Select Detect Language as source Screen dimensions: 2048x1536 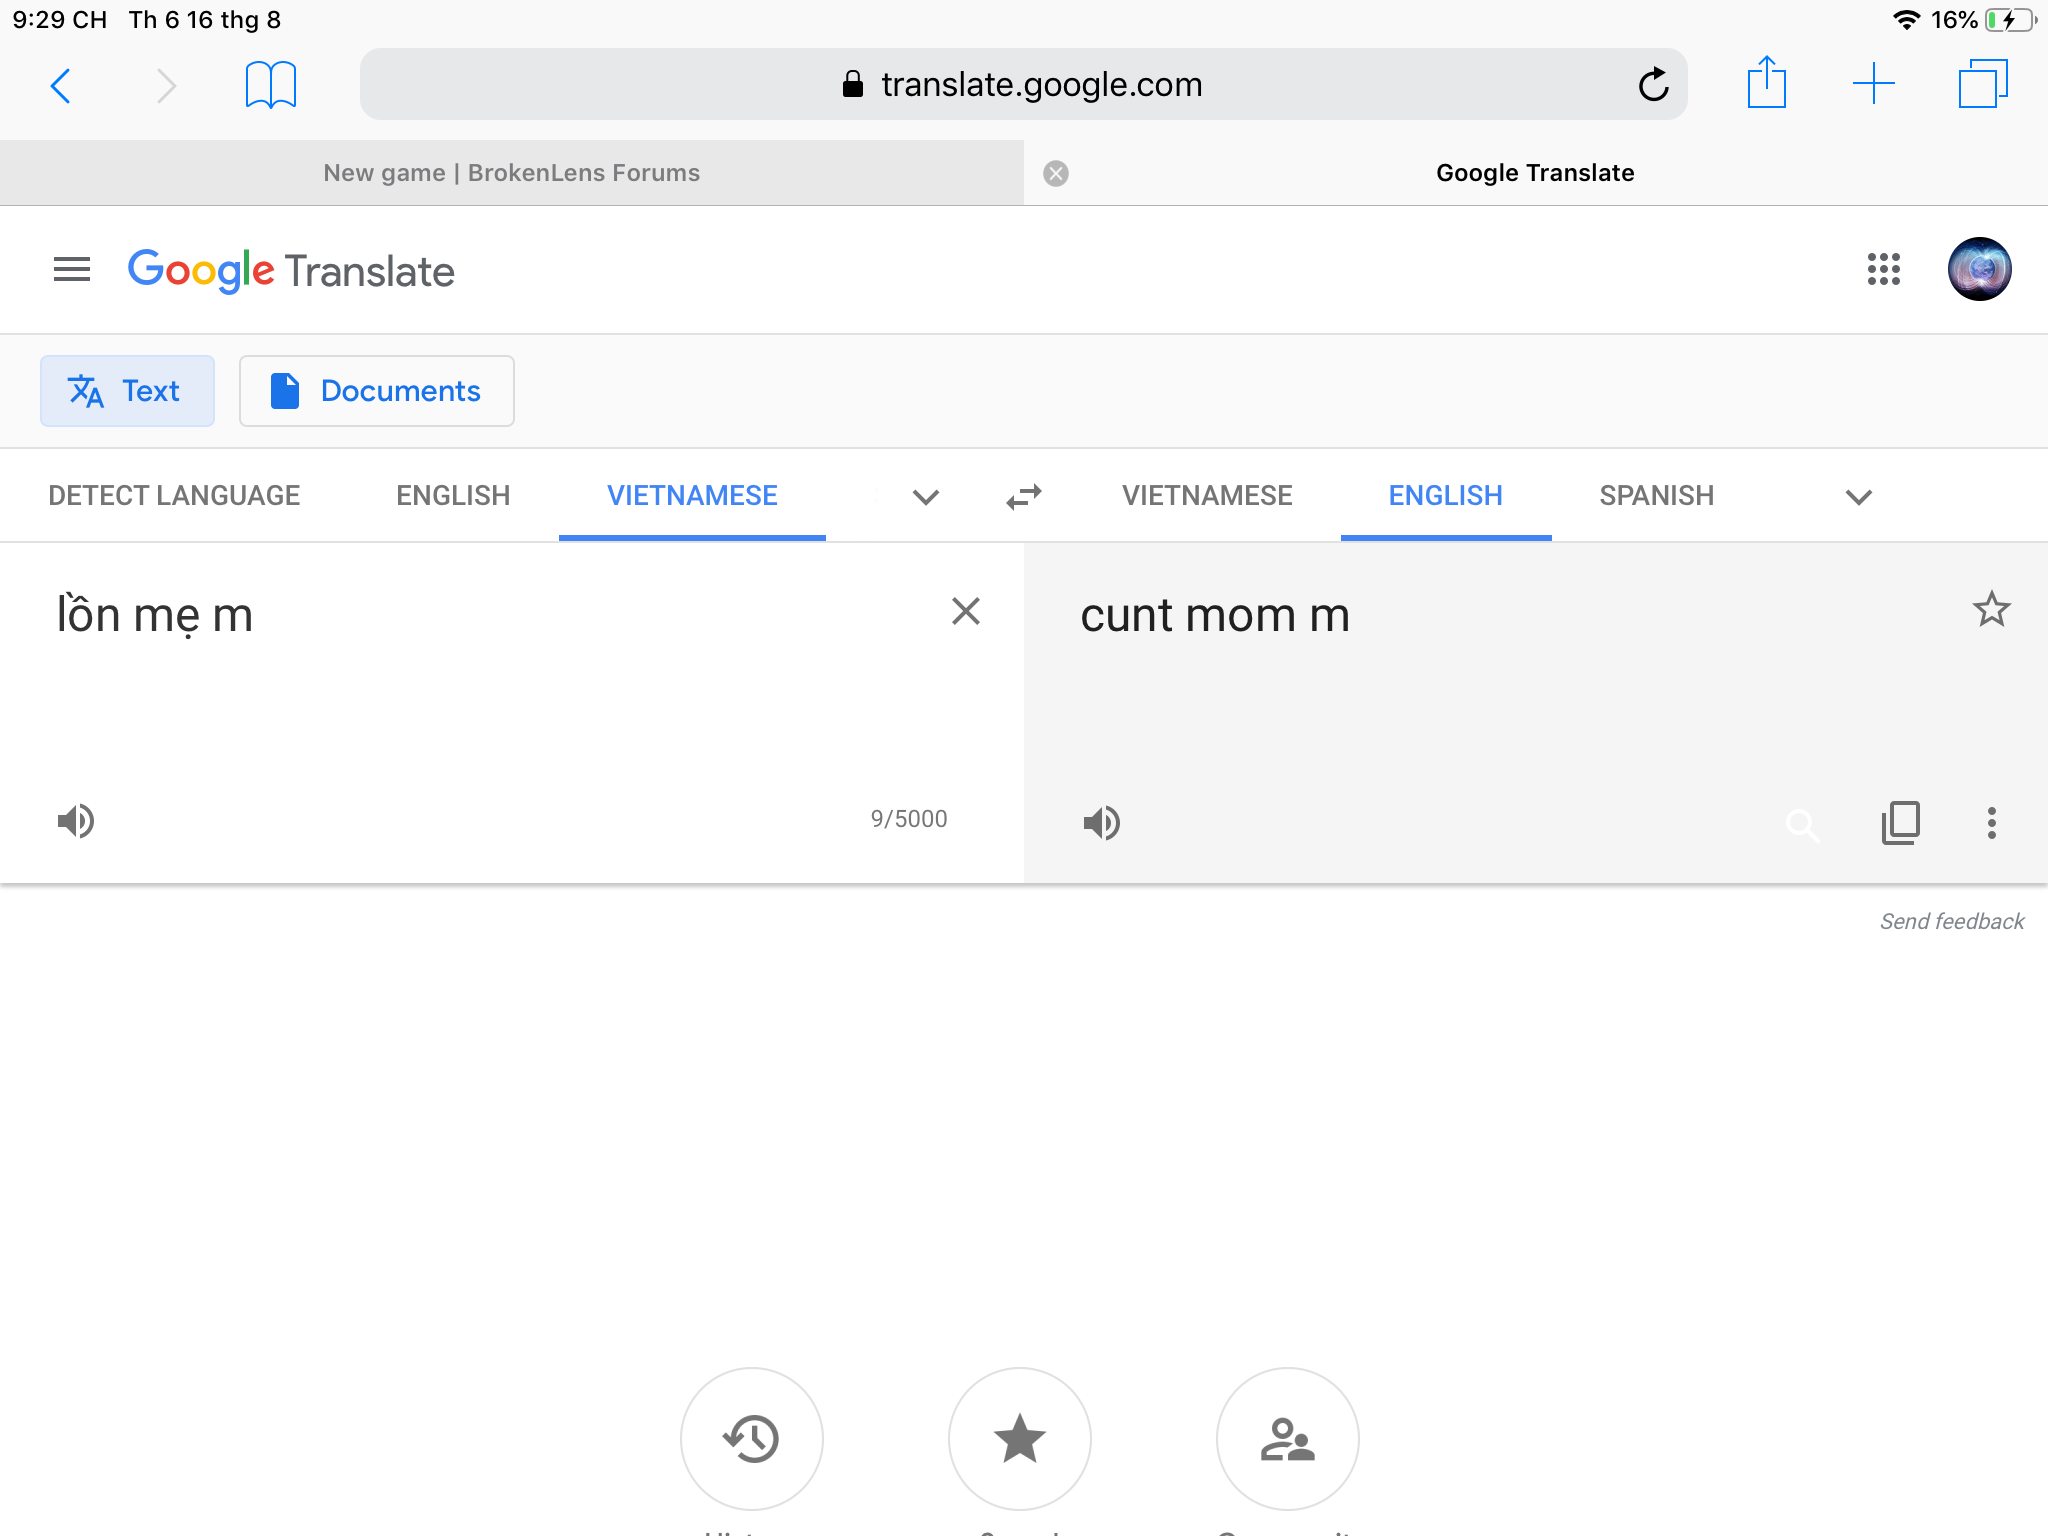[174, 495]
